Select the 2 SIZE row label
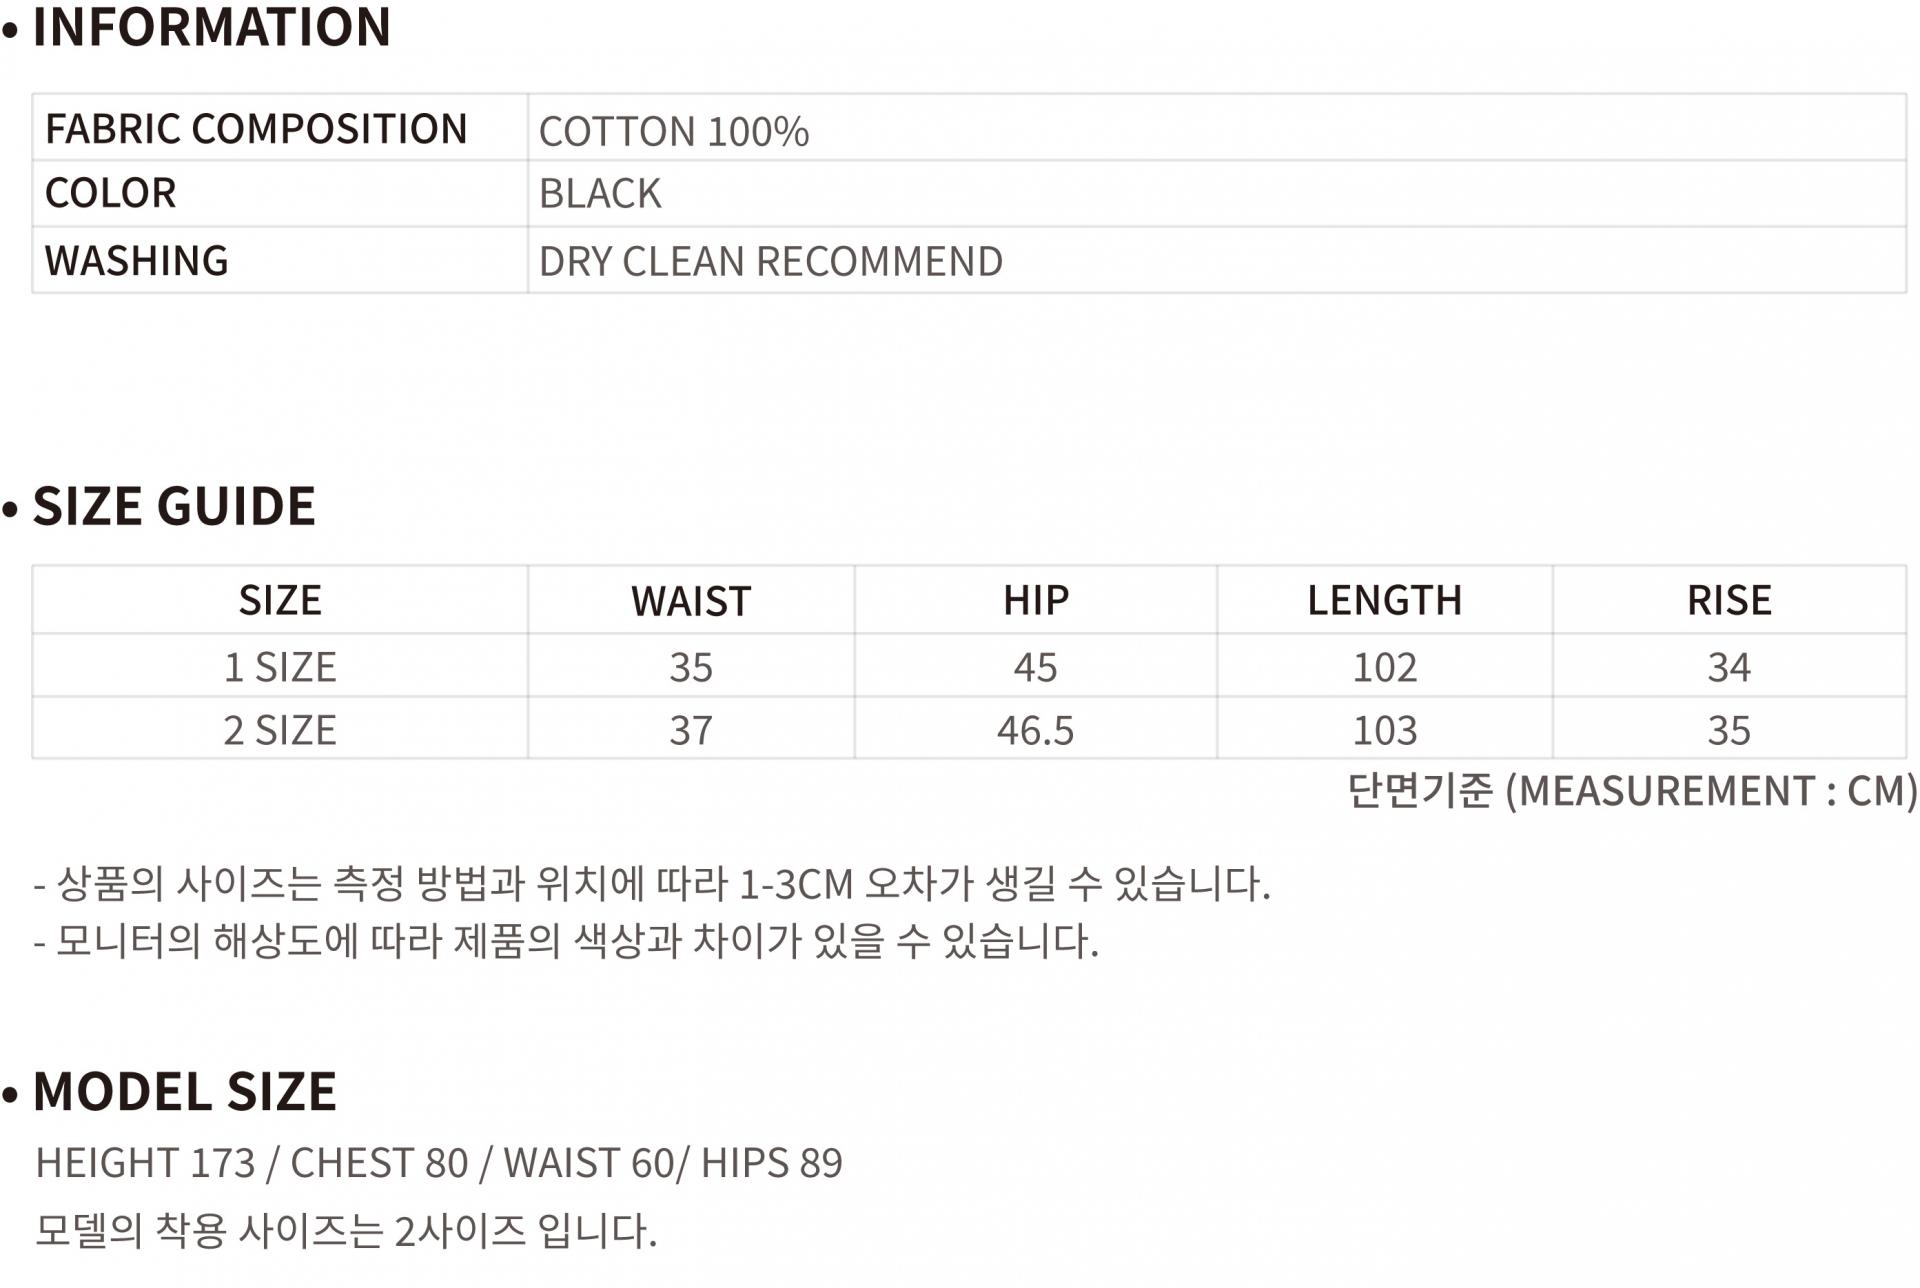This screenshot has width=1920, height=1288. (x=280, y=730)
